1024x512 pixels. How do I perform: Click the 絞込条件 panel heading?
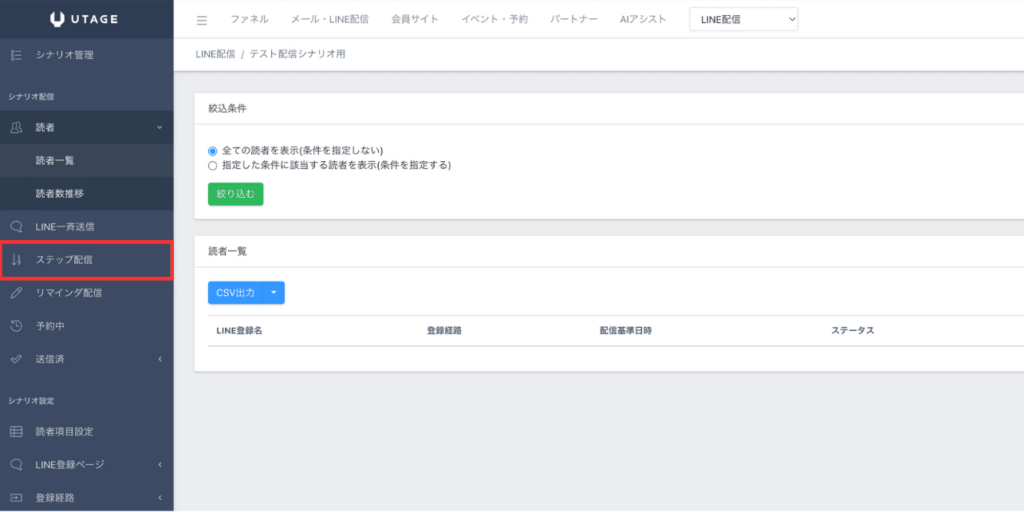click(227, 109)
